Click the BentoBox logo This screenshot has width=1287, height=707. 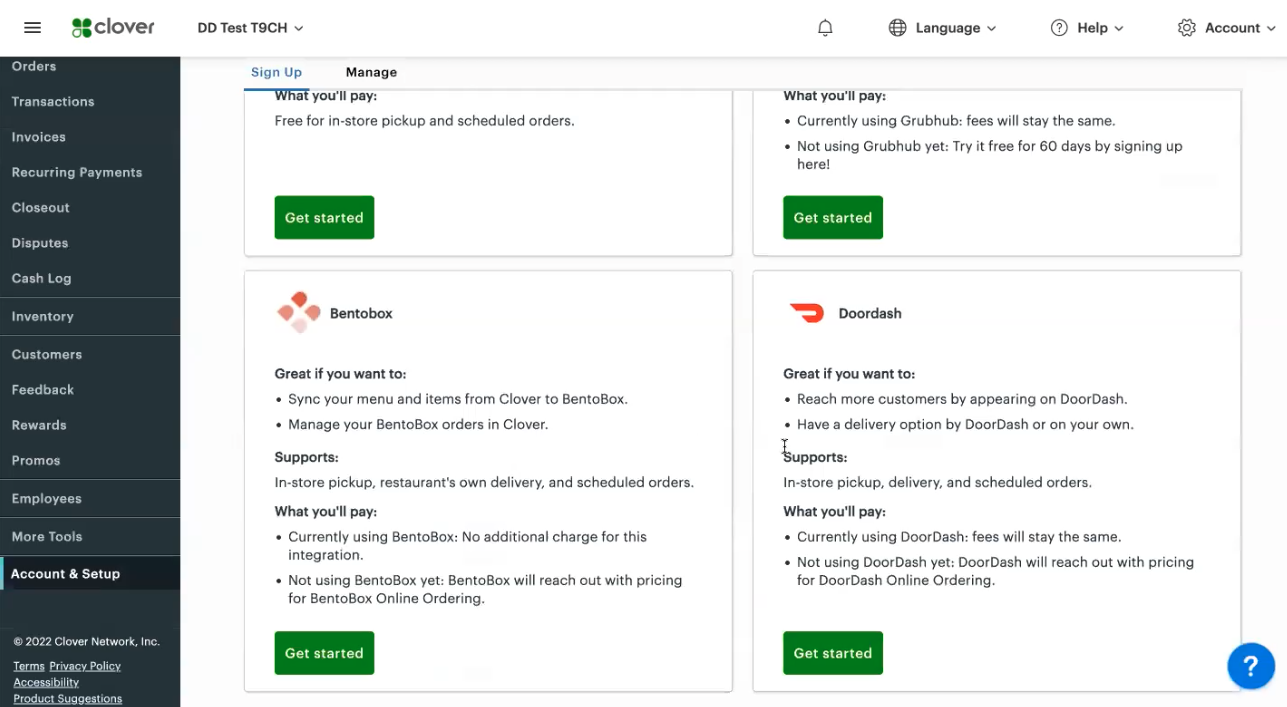point(298,311)
